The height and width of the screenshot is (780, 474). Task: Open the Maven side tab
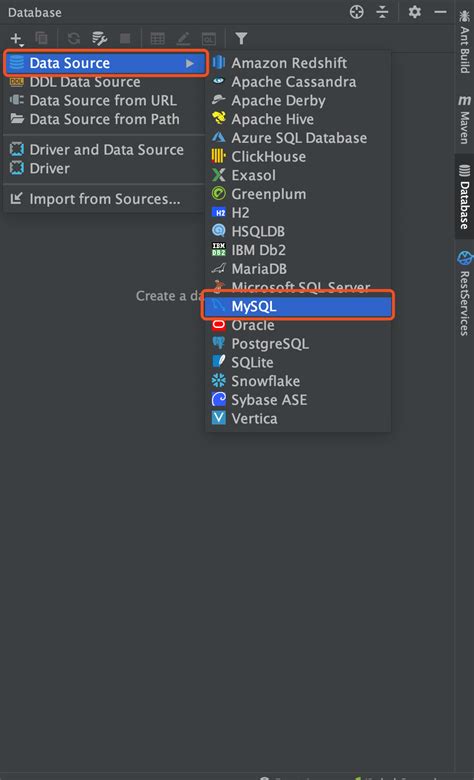coord(464,119)
